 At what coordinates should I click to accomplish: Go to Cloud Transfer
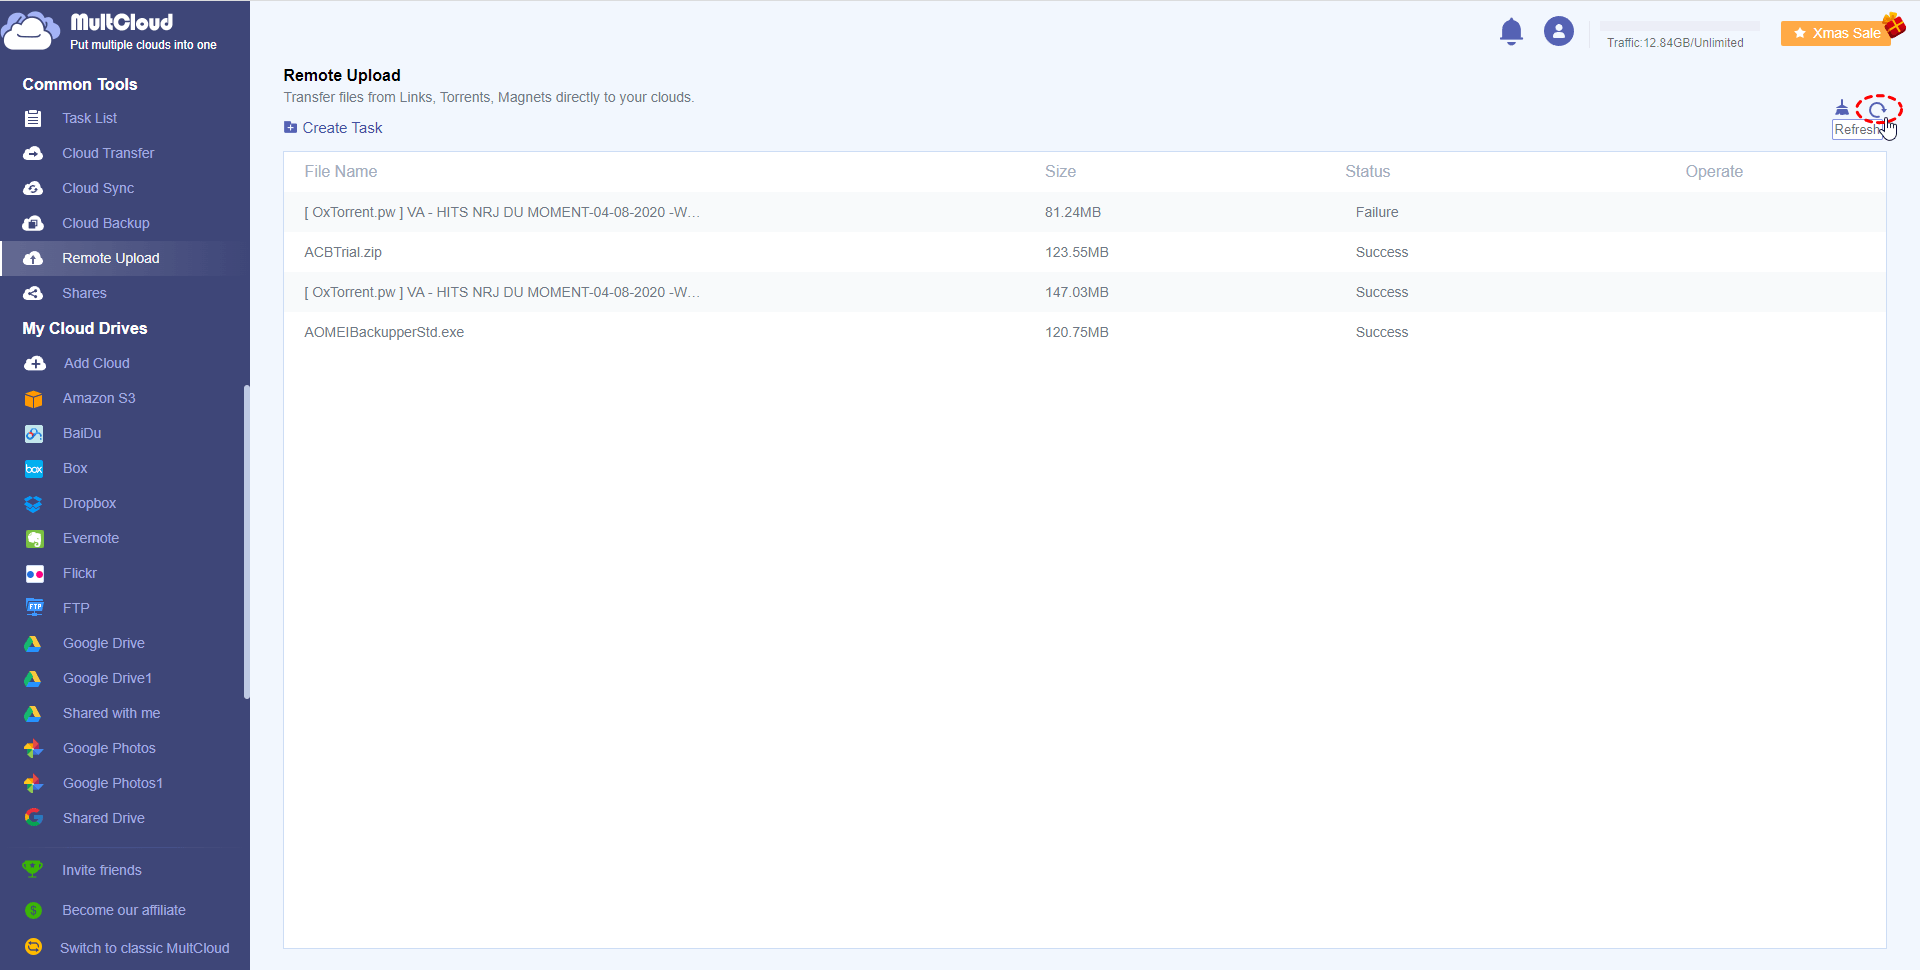pos(108,153)
